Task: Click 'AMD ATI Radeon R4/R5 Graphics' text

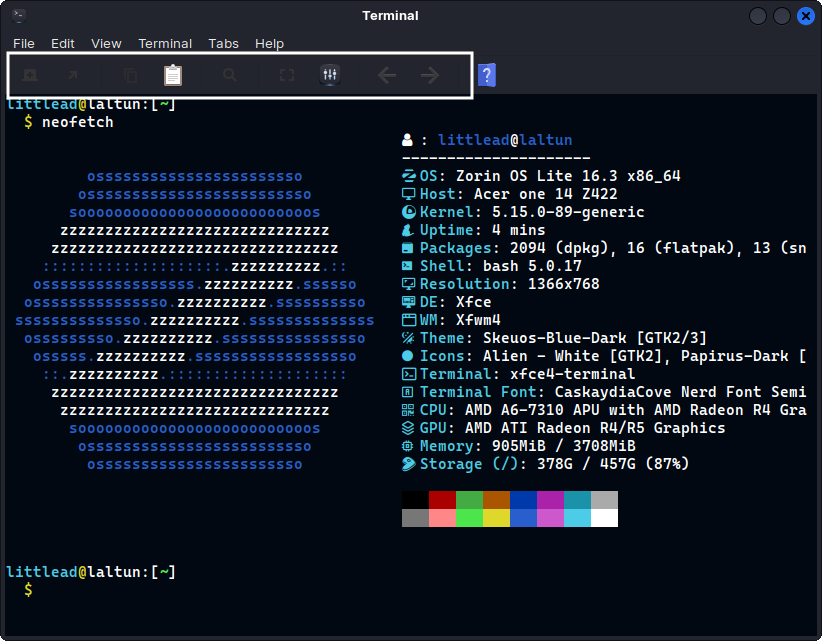Action: coord(595,428)
